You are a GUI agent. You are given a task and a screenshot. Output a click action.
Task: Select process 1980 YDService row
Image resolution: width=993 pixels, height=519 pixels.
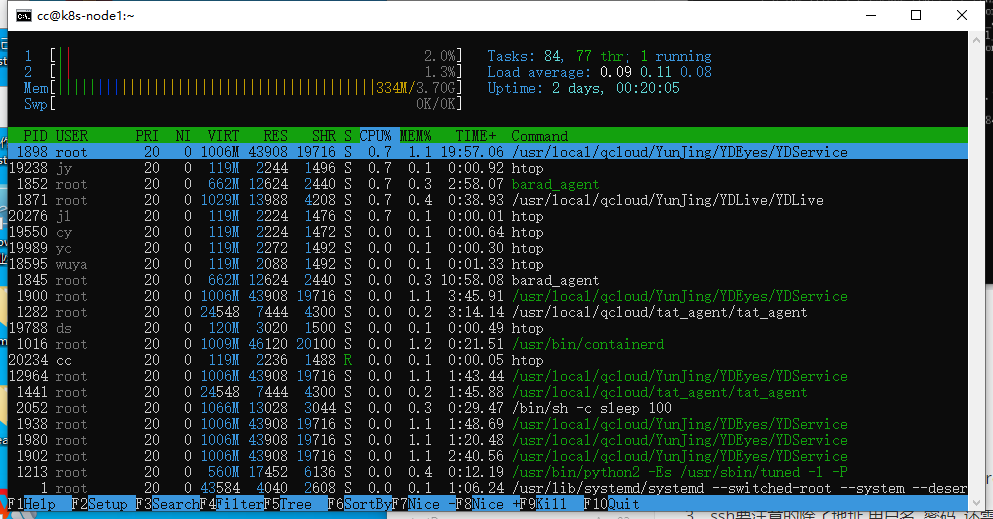coord(488,440)
